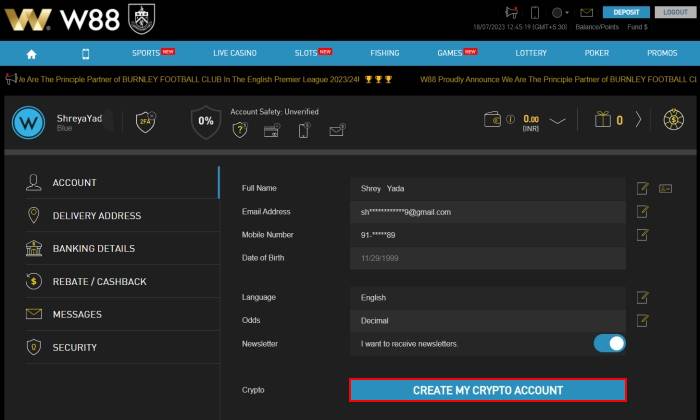Open Security section in sidebar
The image size is (700, 420).
pos(75,347)
